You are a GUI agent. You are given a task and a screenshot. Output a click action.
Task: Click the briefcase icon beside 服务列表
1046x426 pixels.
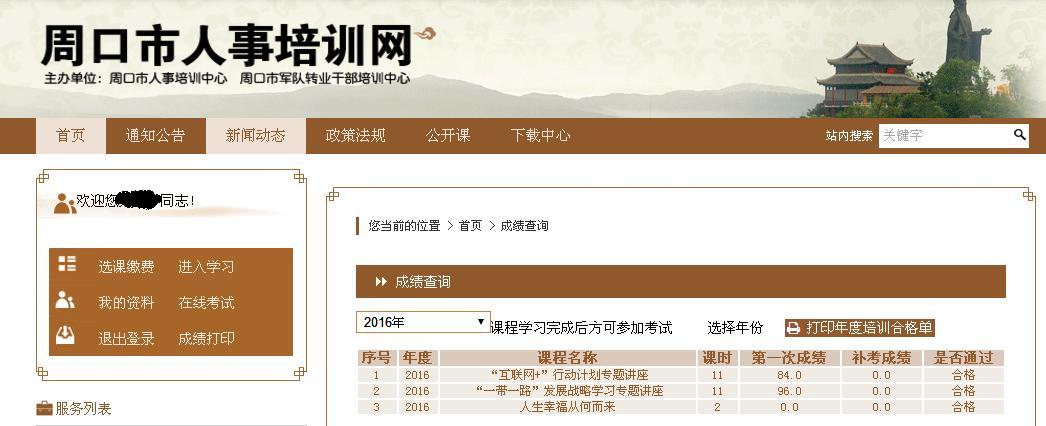44,408
